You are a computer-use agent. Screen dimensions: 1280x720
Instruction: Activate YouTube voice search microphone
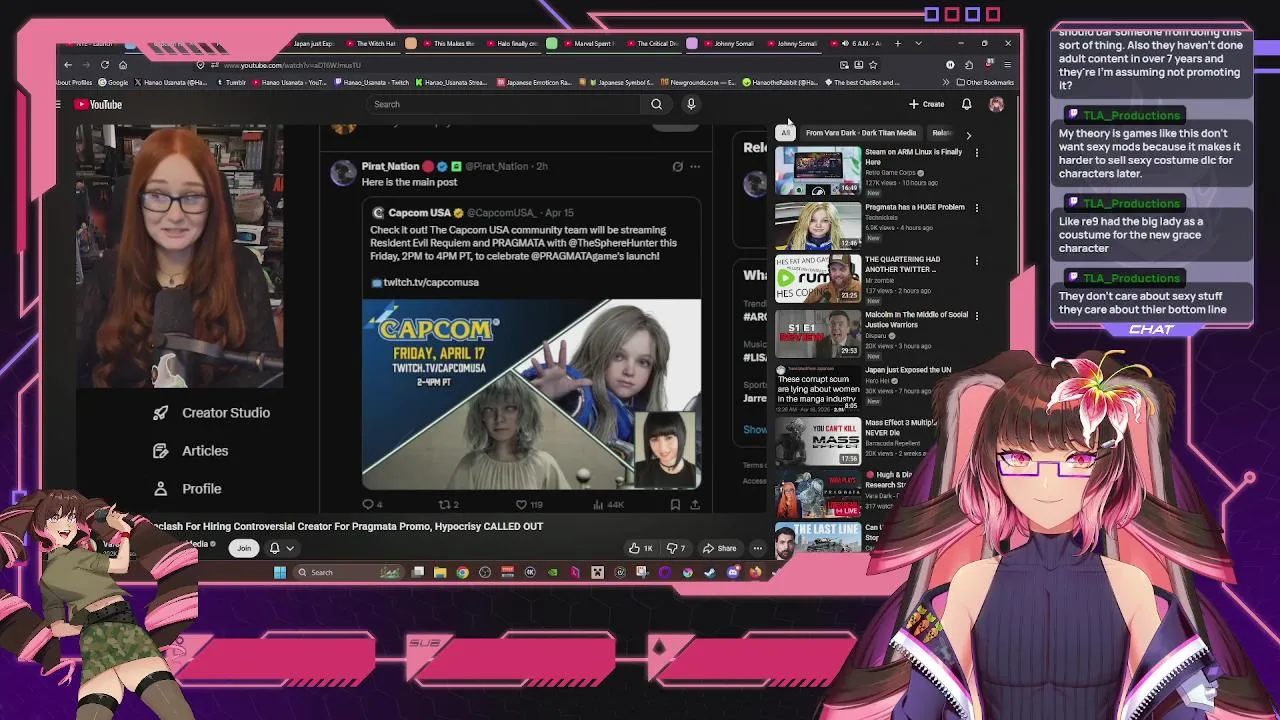pos(690,104)
